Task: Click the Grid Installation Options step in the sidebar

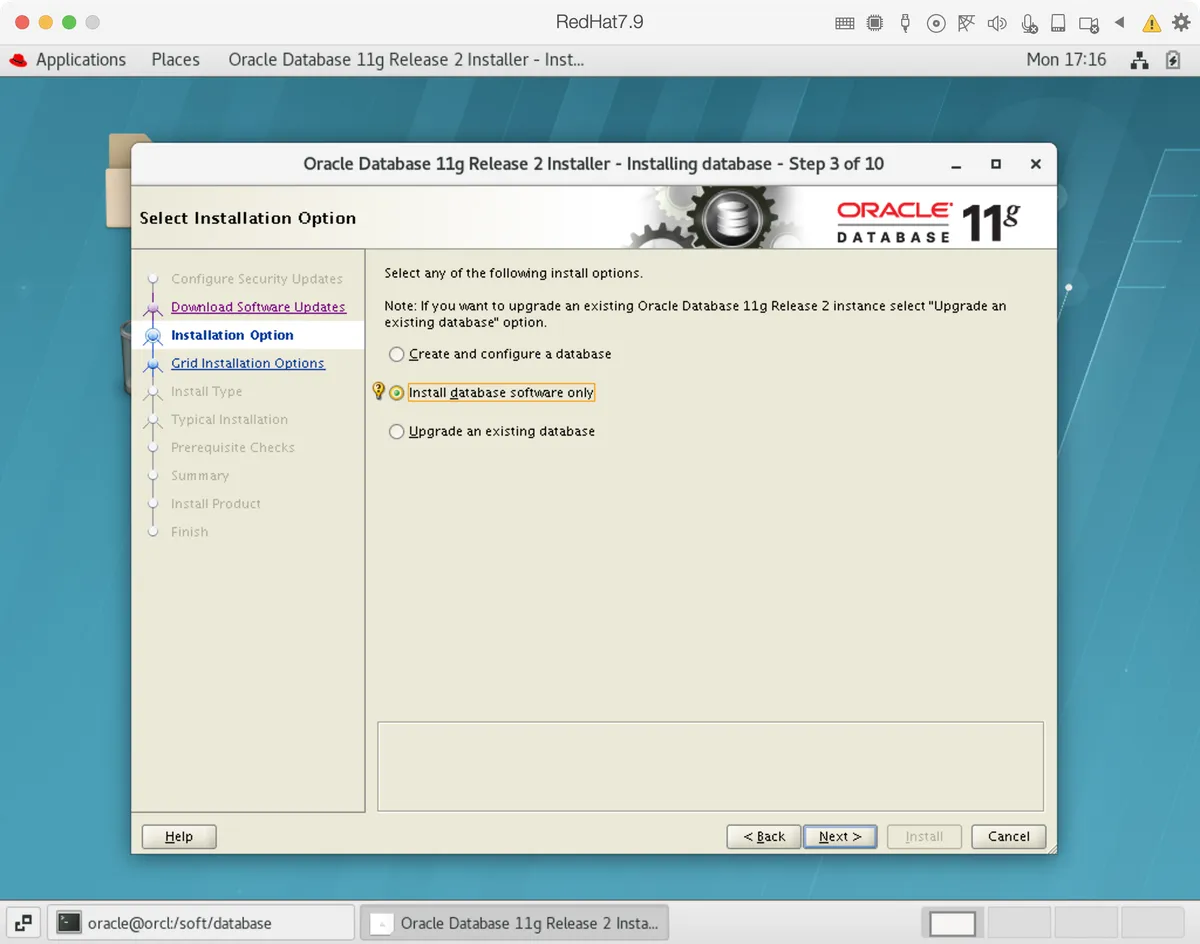Action: click(247, 363)
